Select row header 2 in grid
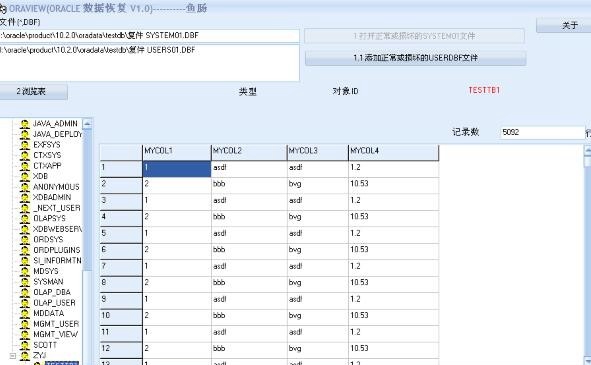The height and width of the screenshot is (365, 591). (121, 186)
